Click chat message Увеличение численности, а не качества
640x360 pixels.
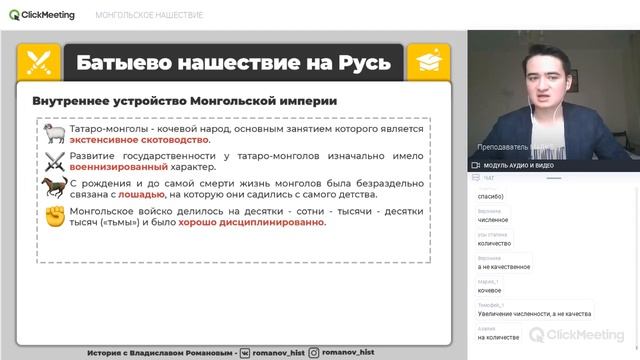(534, 314)
